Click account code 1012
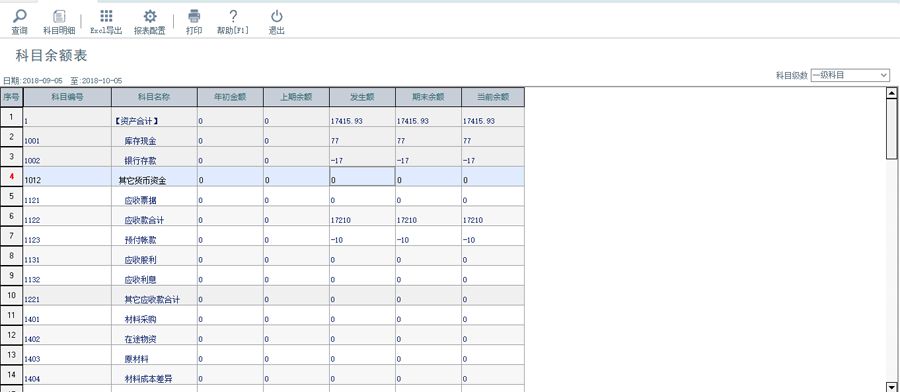The height and width of the screenshot is (392, 900). [32, 180]
